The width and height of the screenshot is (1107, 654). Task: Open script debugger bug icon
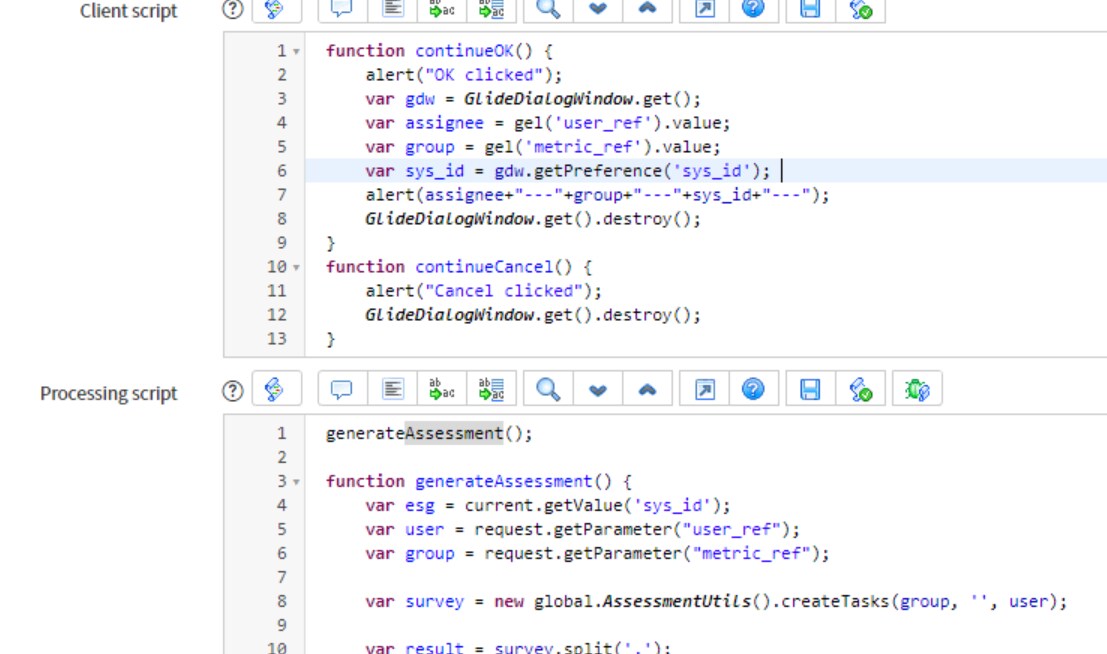click(x=917, y=389)
